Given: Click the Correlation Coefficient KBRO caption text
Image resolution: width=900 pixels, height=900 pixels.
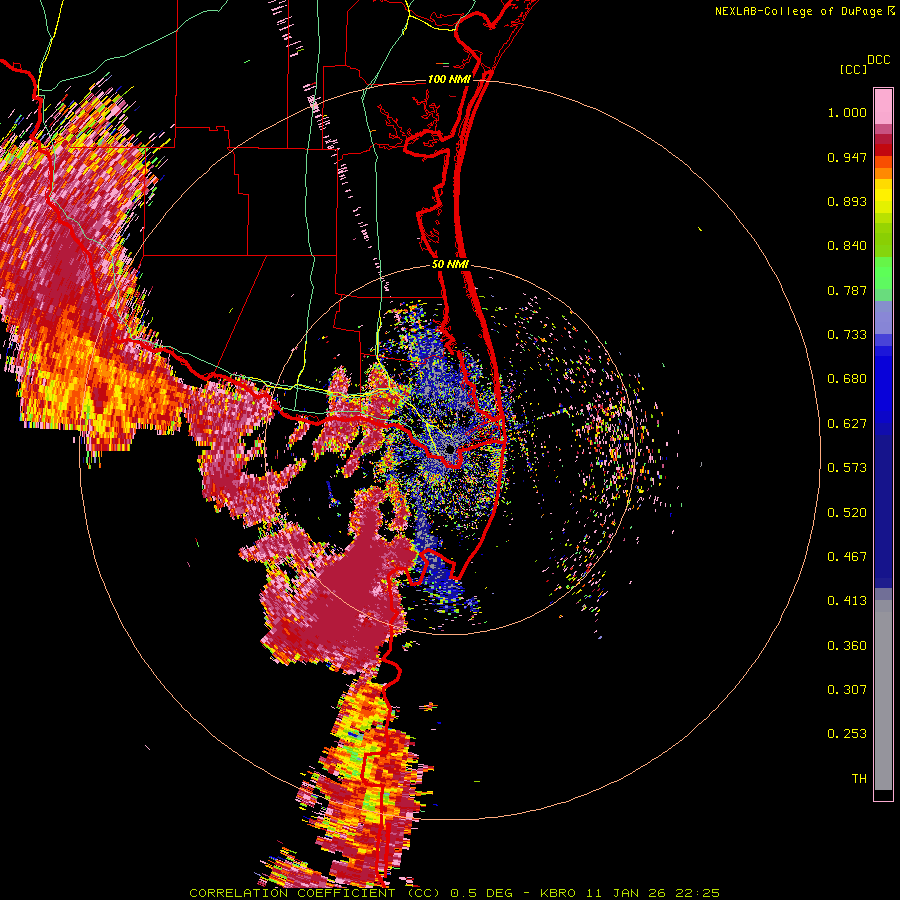Looking at the screenshot, I should [454, 893].
